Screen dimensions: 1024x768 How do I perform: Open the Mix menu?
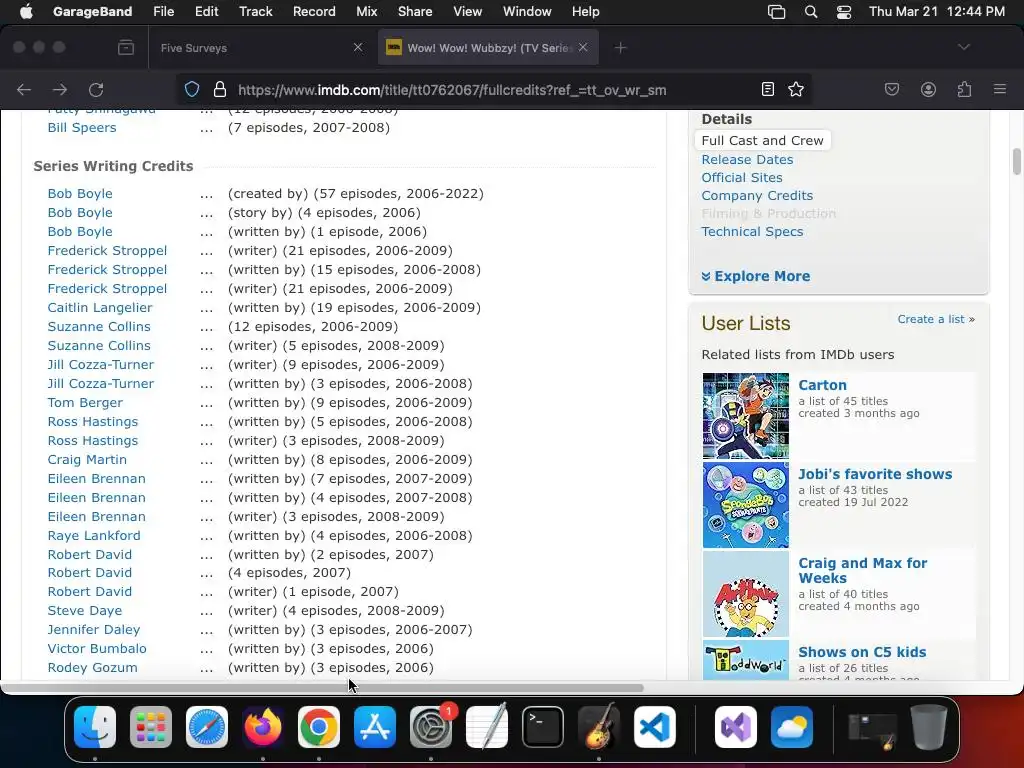click(x=366, y=12)
